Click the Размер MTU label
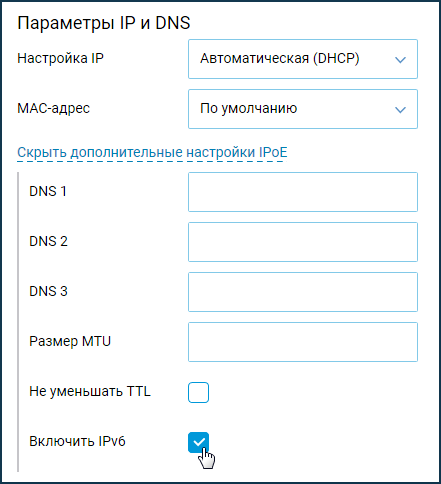Viewport: 441px width, 484px height. (70, 341)
